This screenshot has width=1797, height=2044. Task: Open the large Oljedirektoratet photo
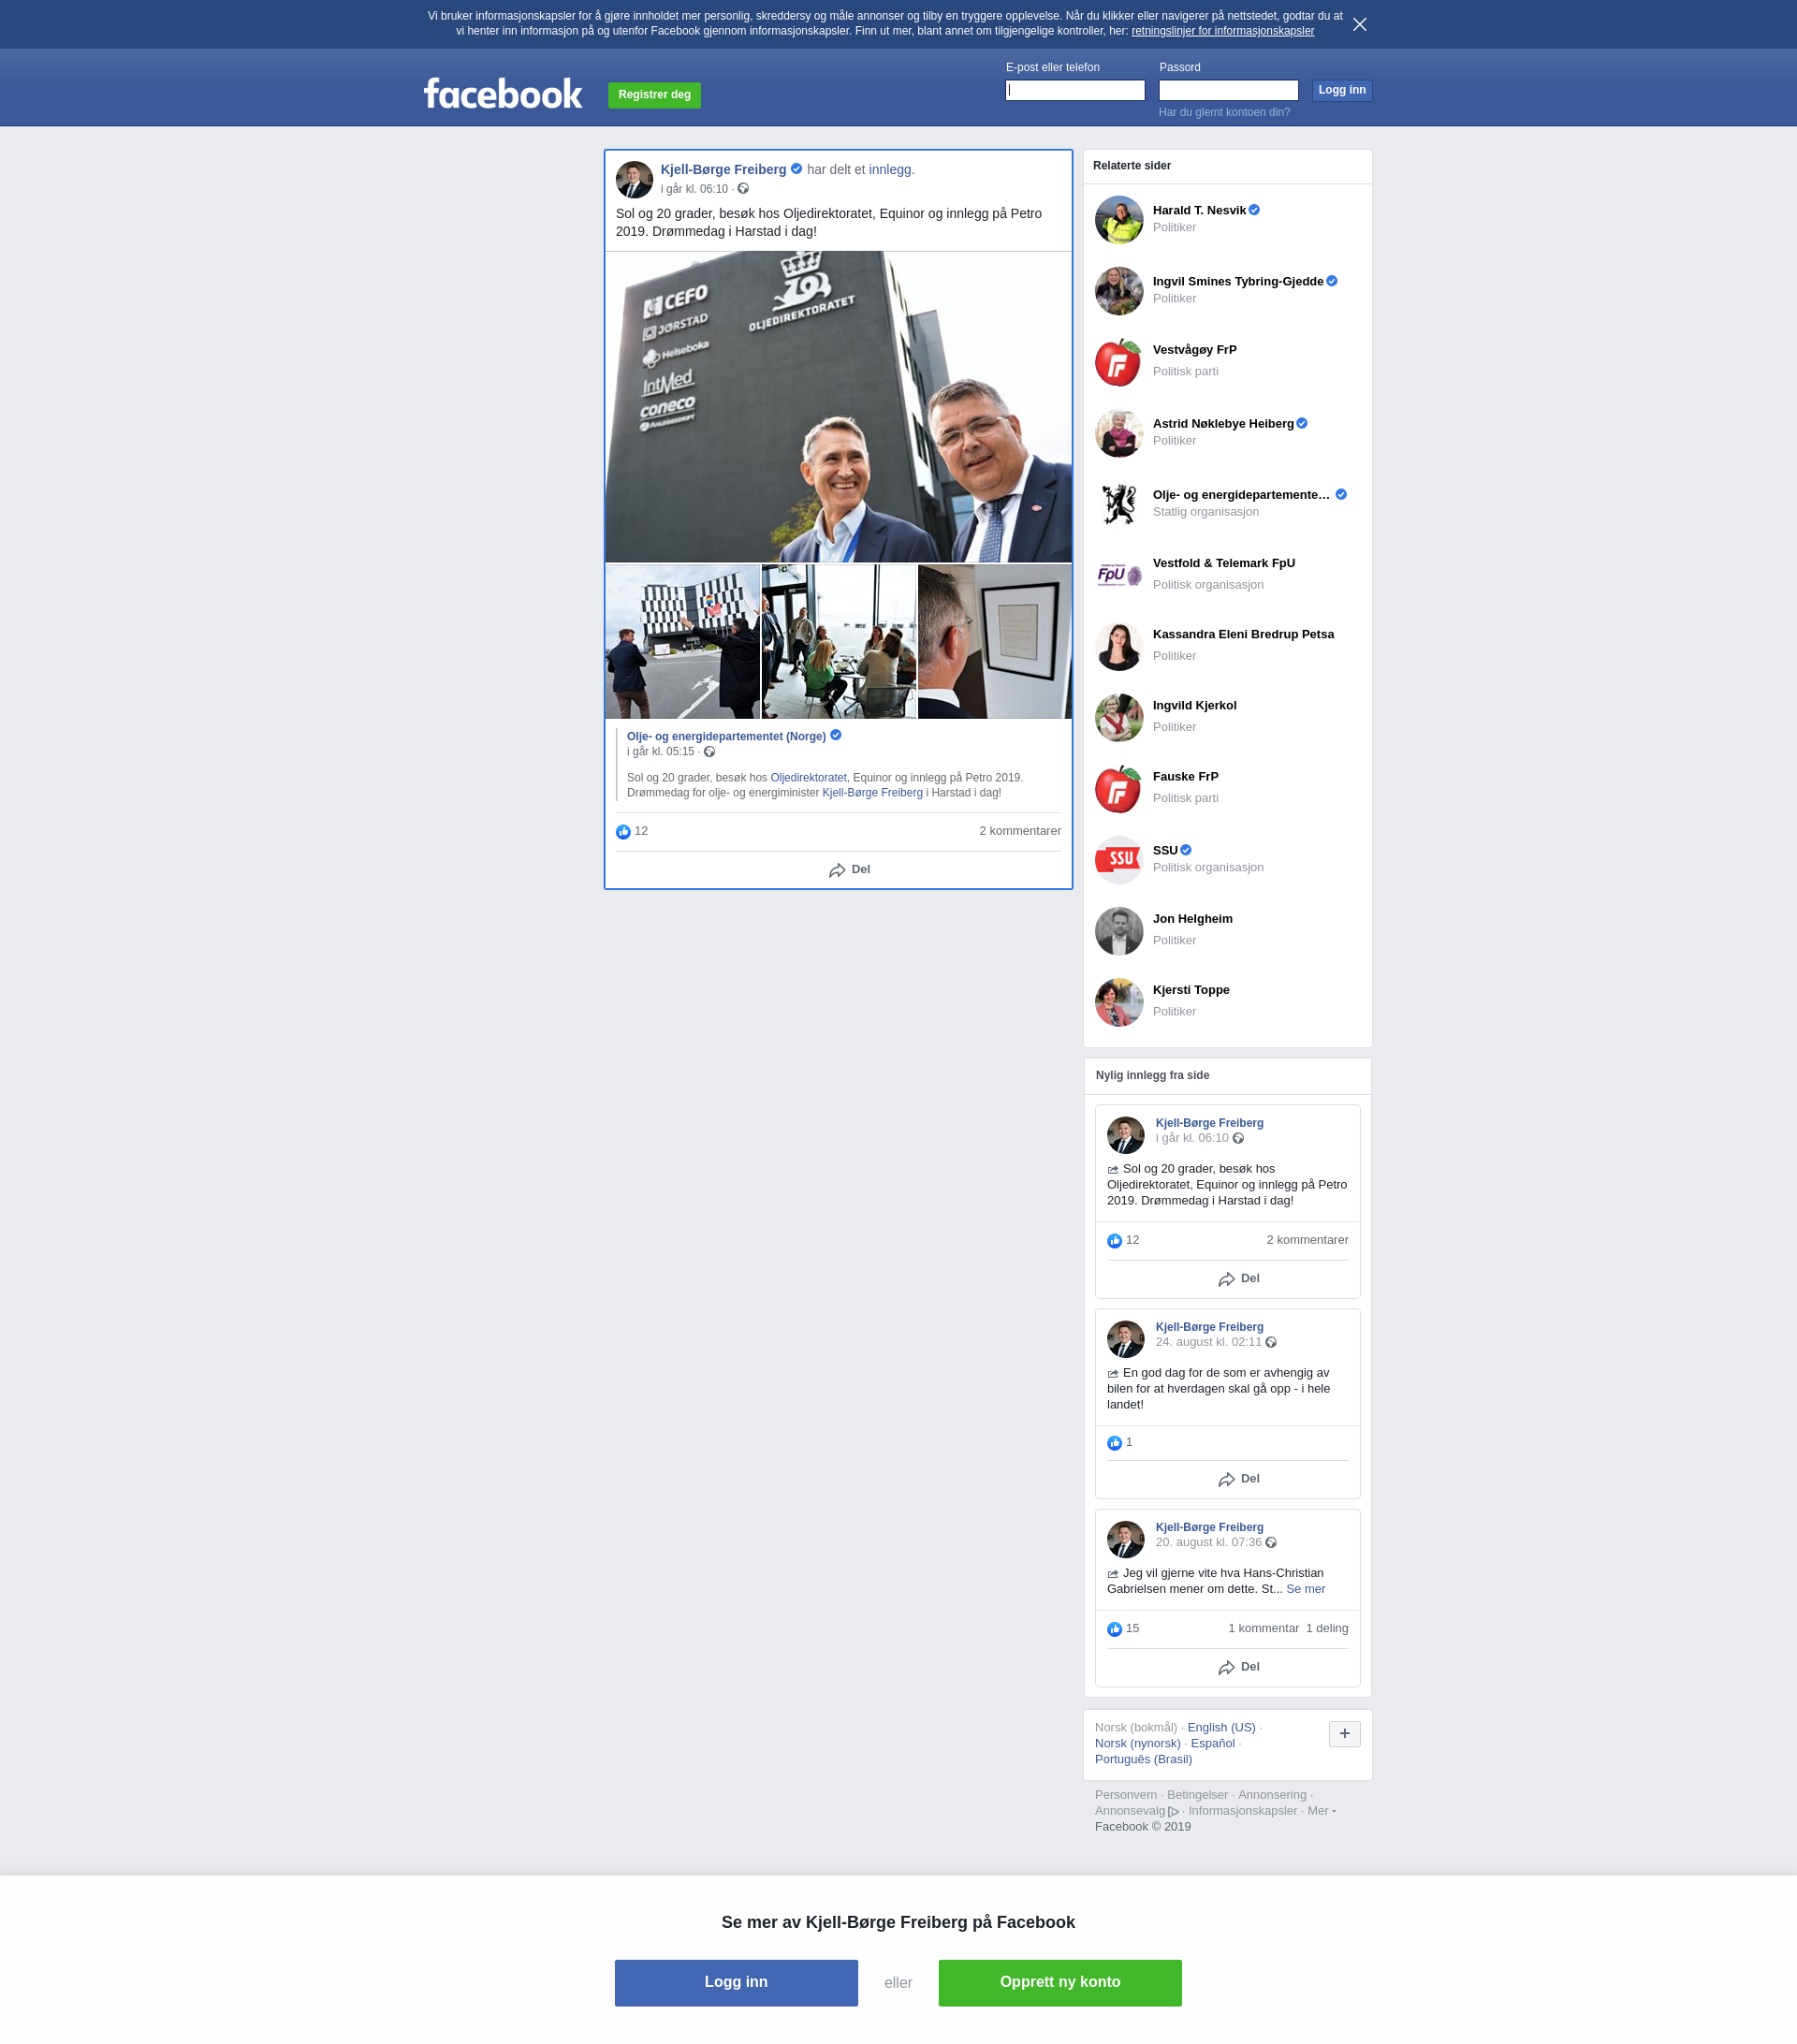[838, 407]
